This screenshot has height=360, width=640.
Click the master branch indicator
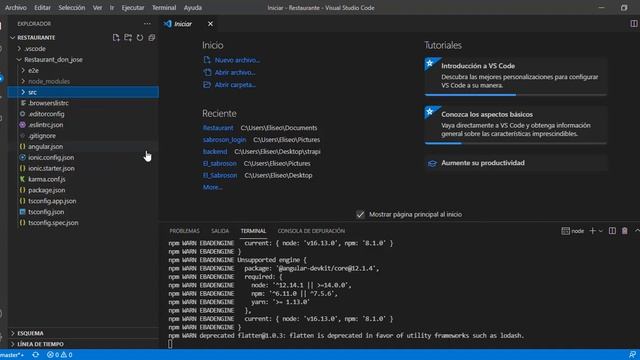point(12,355)
